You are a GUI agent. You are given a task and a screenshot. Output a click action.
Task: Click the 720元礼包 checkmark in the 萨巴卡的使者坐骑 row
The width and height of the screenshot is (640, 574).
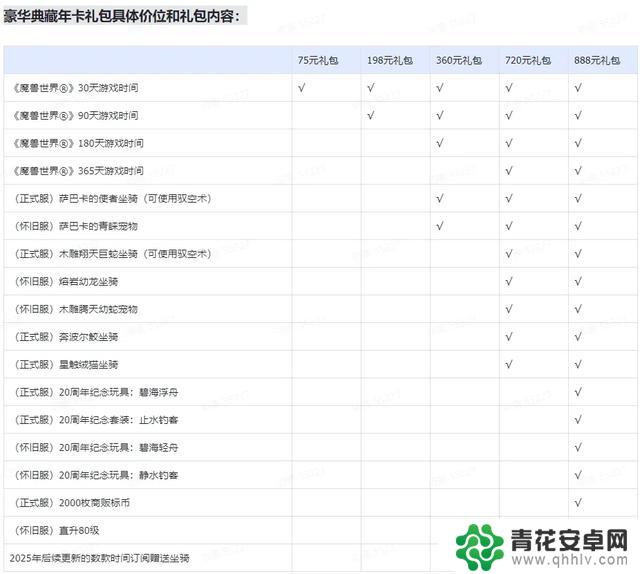point(509,198)
